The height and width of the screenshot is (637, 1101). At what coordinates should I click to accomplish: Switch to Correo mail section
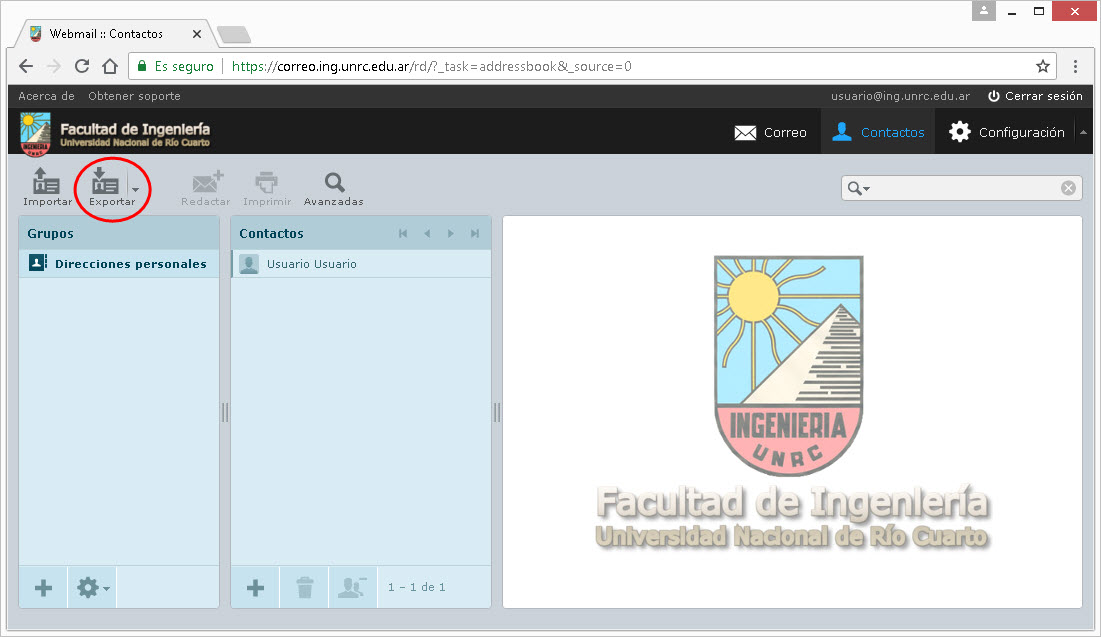pyautogui.click(x=770, y=132)
